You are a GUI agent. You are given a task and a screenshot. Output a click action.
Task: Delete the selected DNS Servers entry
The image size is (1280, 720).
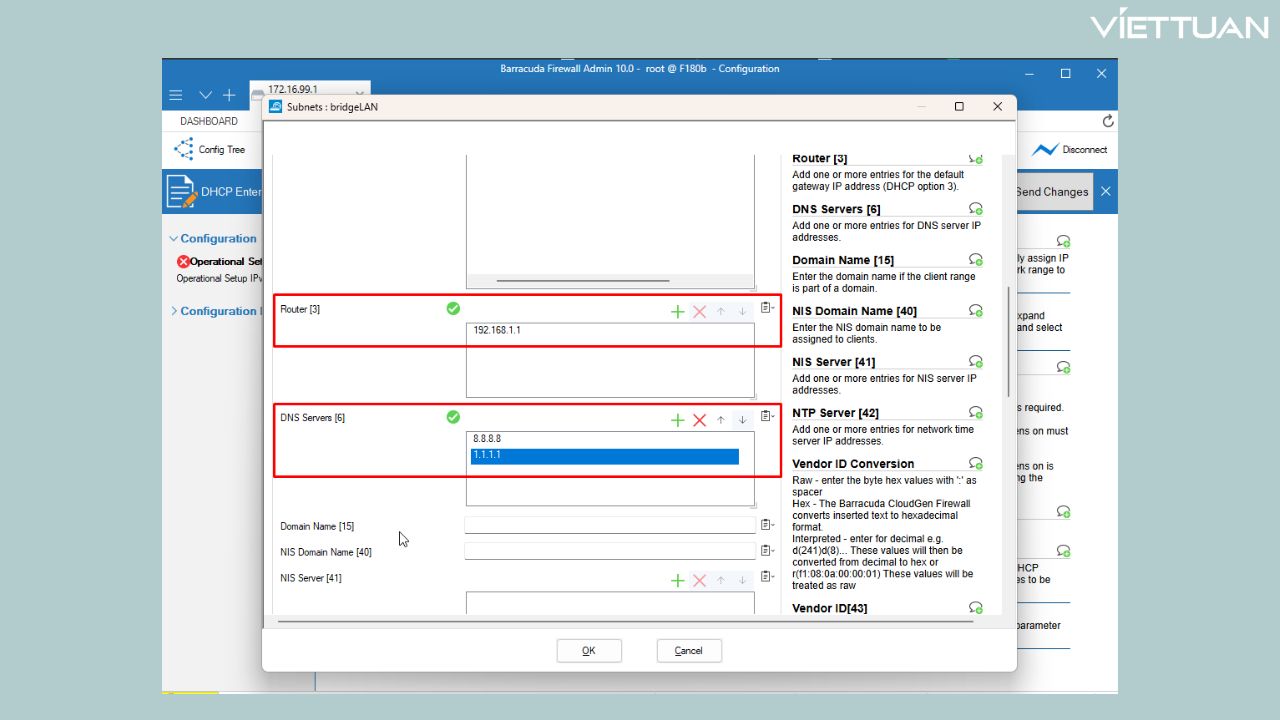tap(699, 420)
